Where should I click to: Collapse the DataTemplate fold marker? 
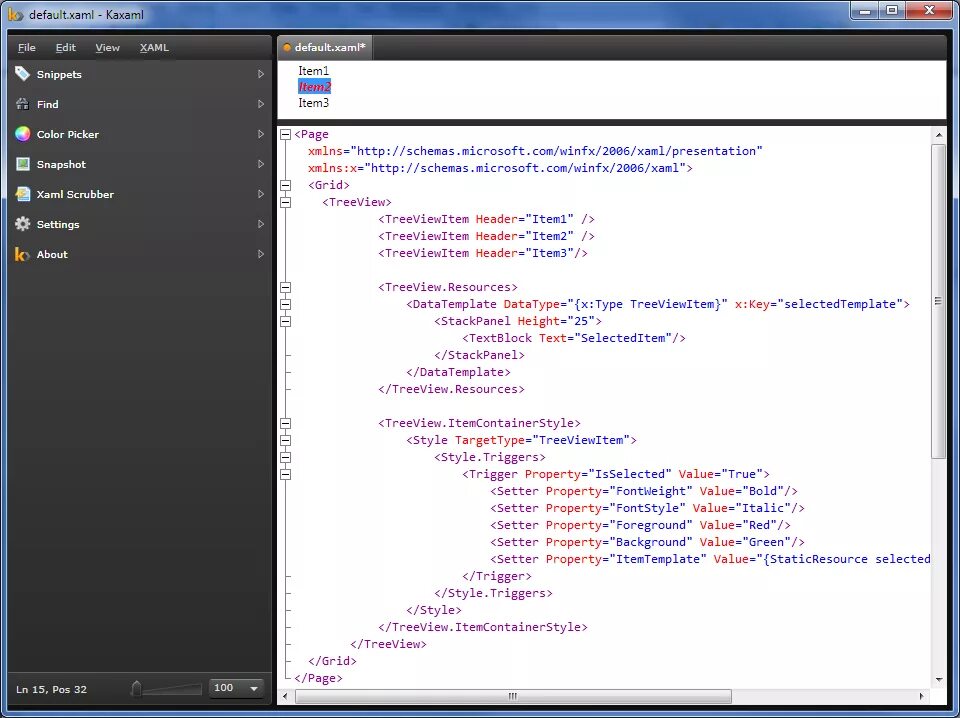coord(285,305)
